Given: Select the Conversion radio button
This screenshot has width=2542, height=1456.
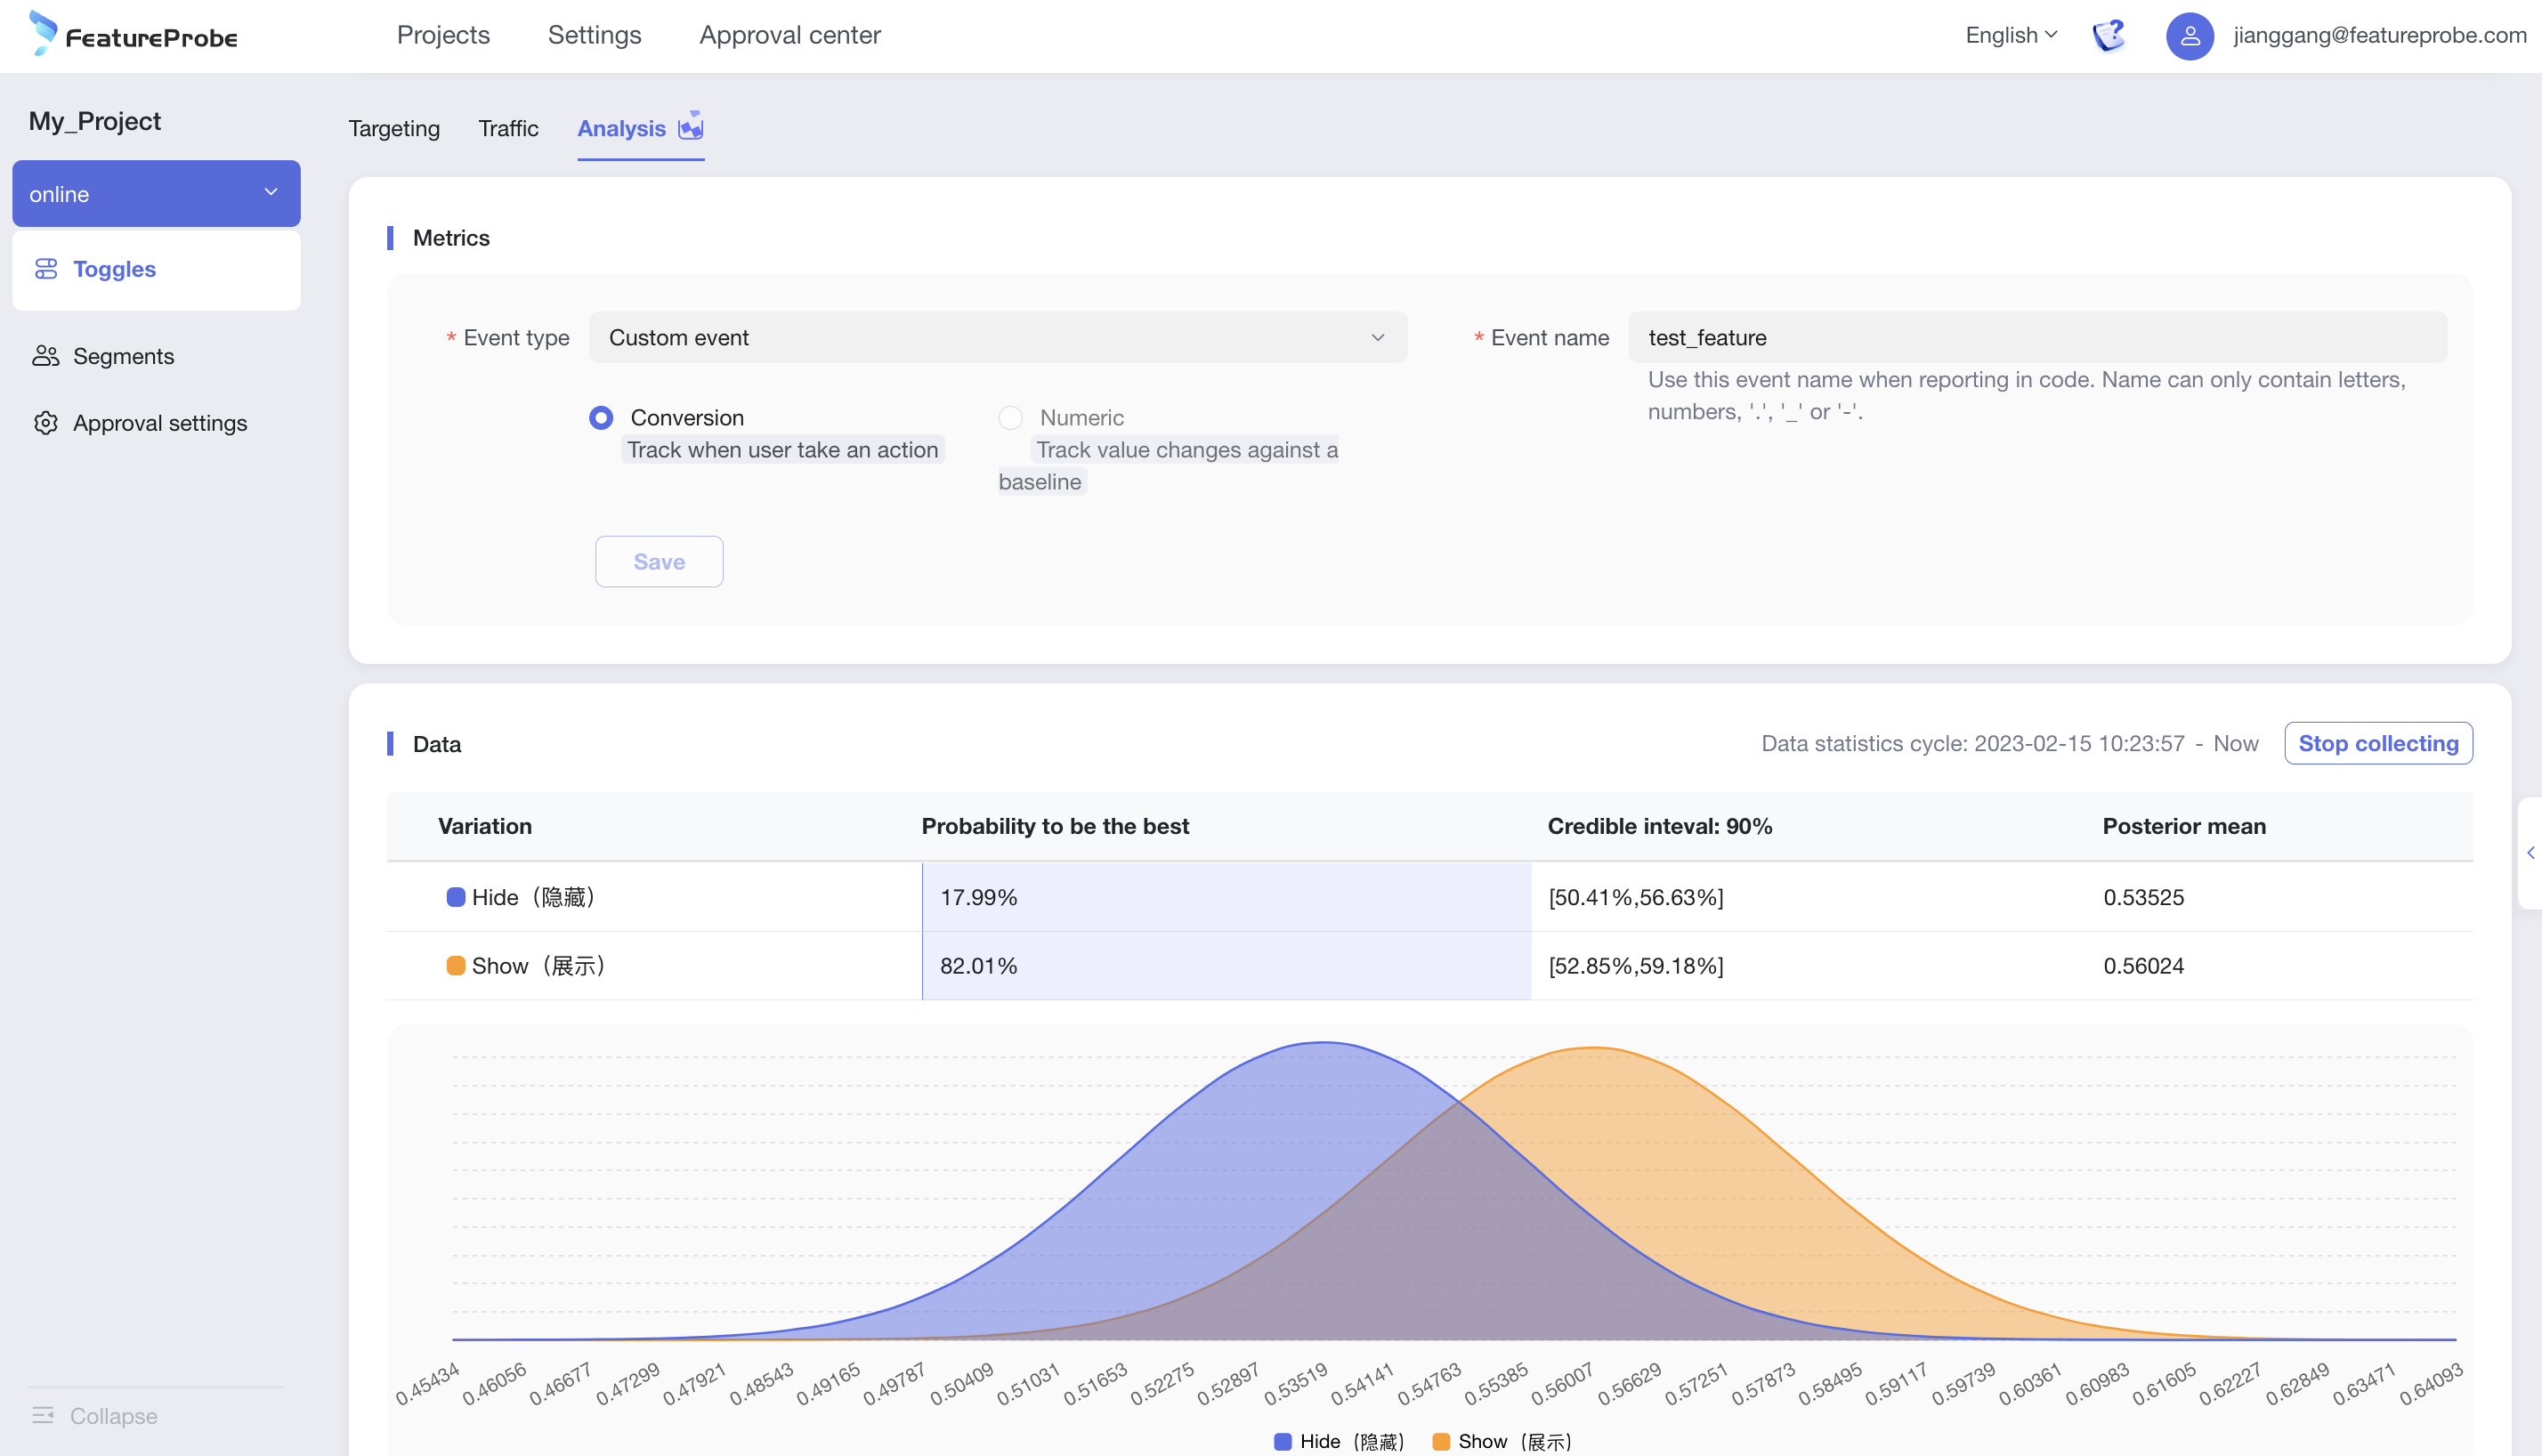Looking at the screenshot, I should coord(599,416).
